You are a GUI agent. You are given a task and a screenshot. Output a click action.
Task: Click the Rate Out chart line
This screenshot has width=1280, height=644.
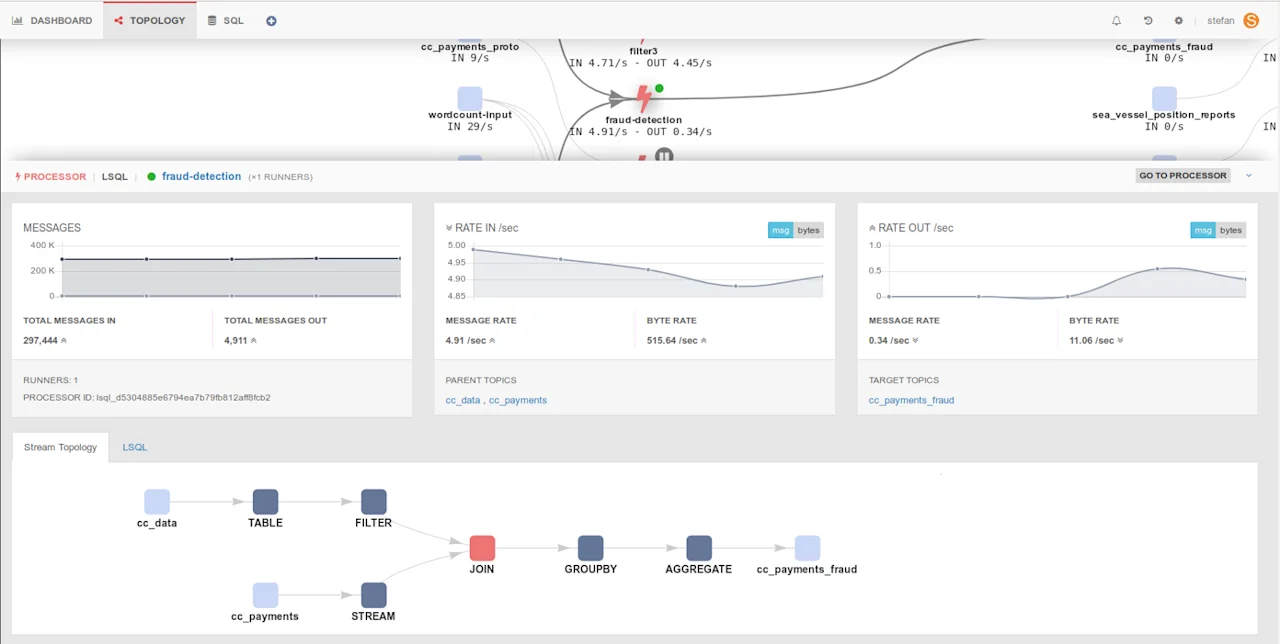1068,283
